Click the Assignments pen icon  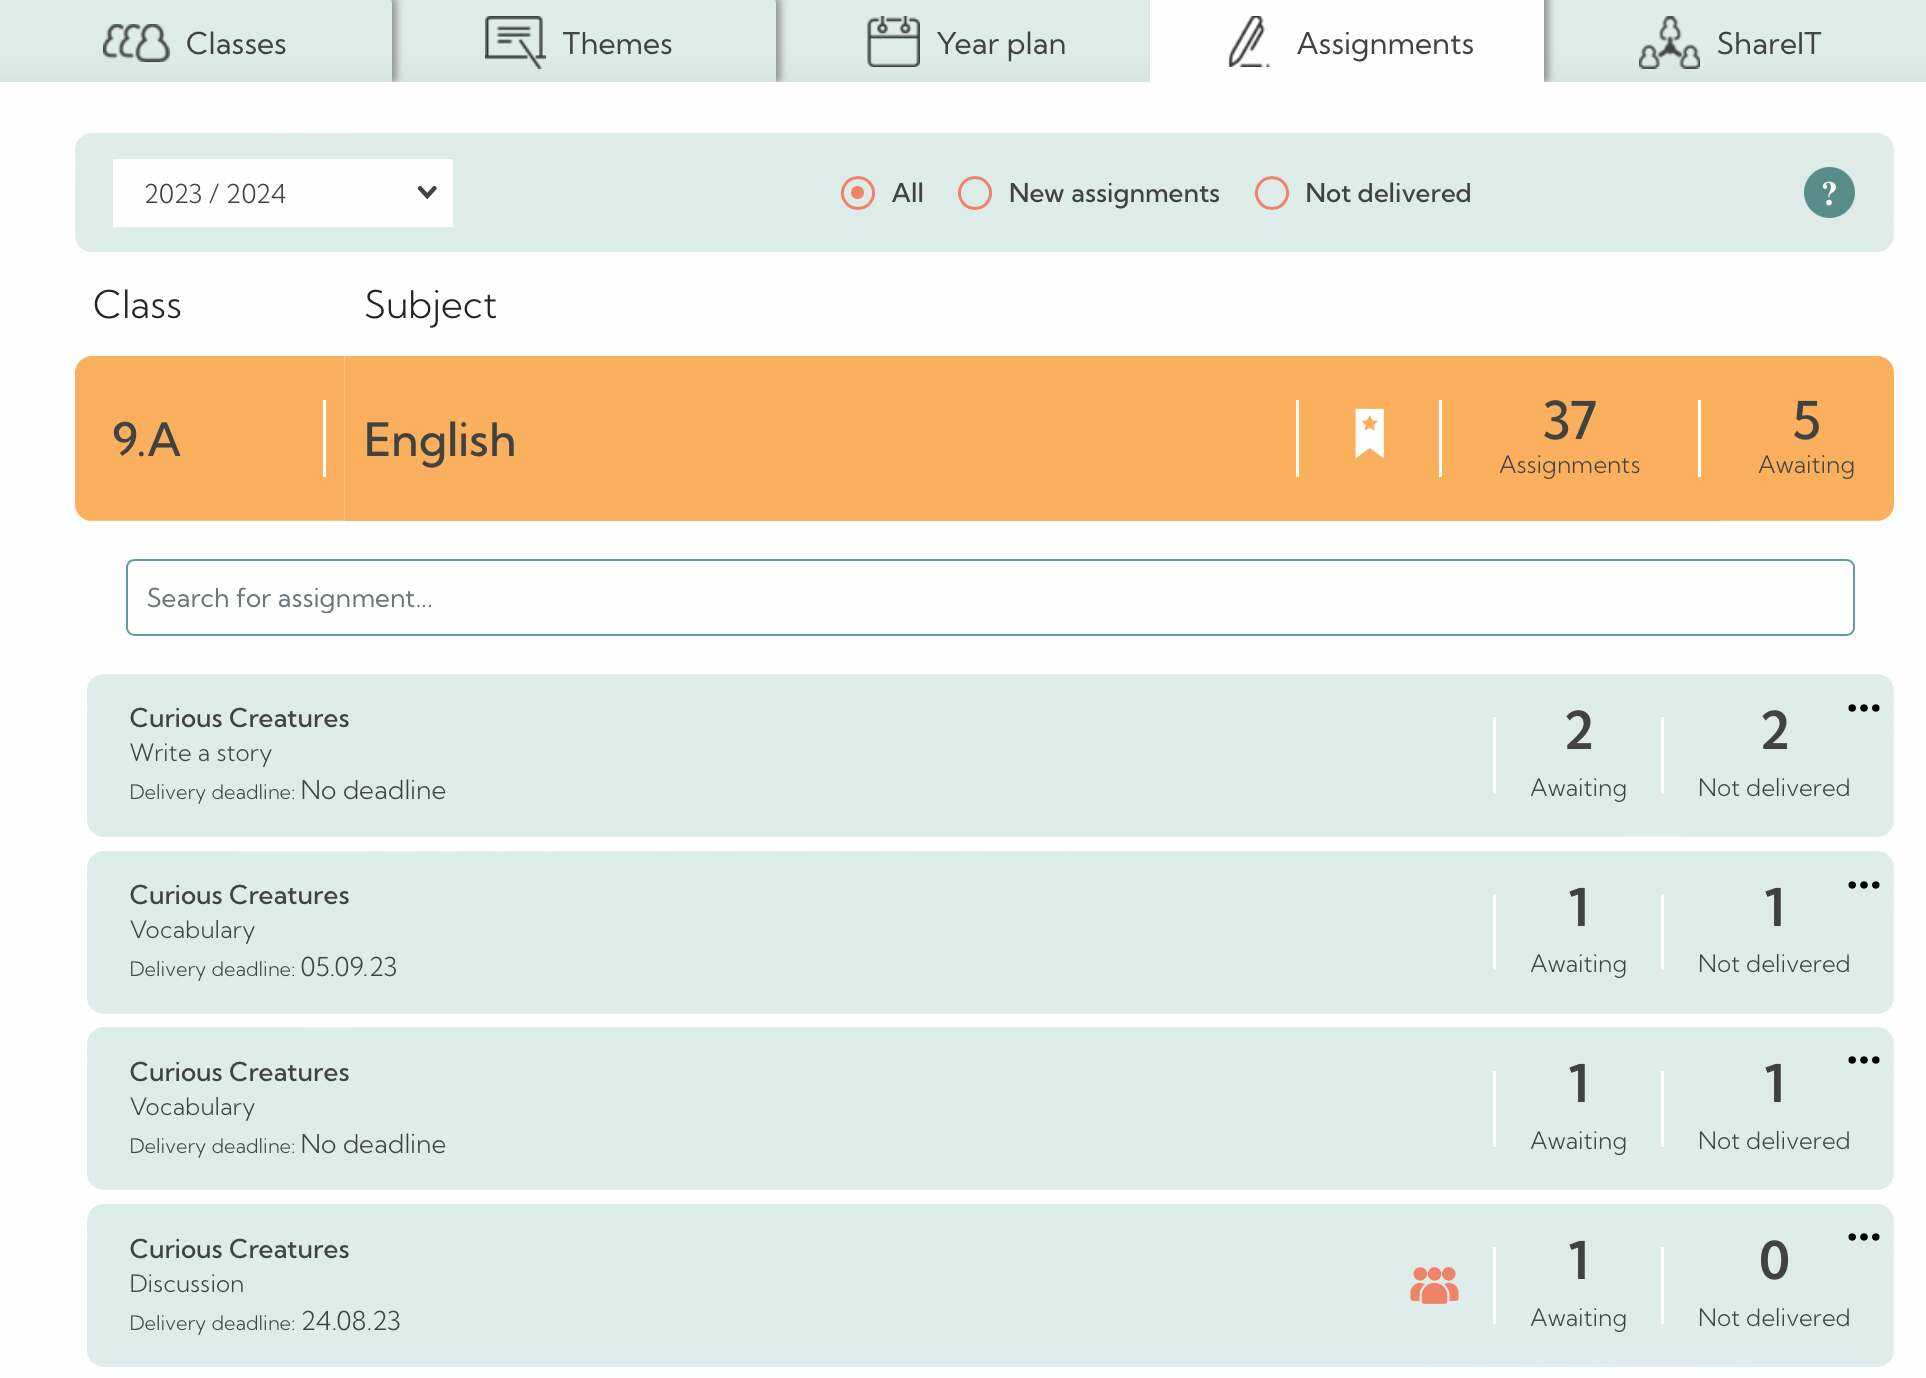pyautogui.click(x=1246, y=44)
